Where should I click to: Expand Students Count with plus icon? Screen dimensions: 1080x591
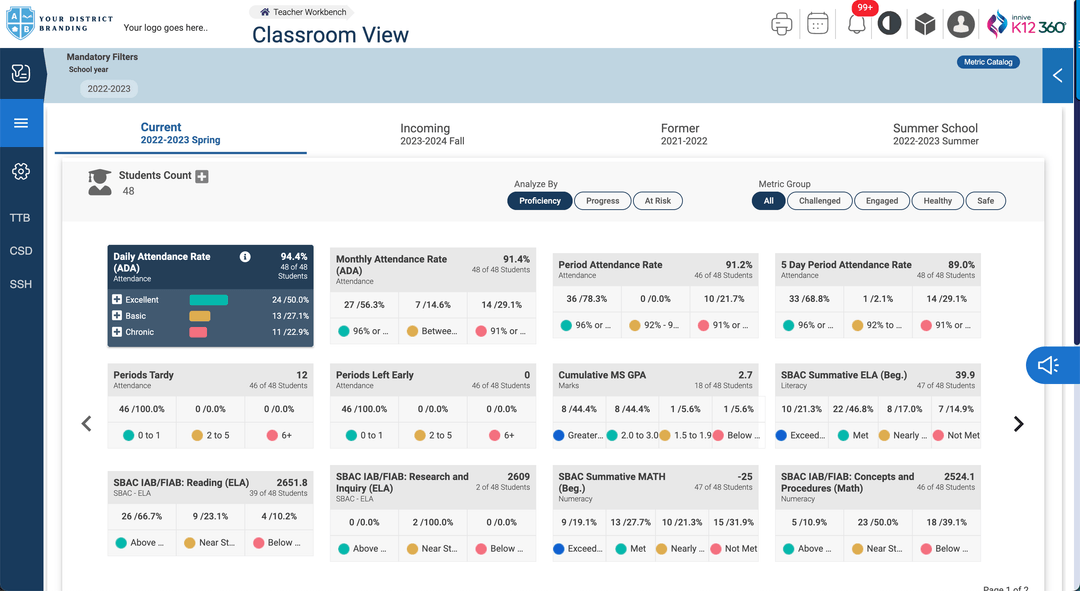click(x=202, y=177)
